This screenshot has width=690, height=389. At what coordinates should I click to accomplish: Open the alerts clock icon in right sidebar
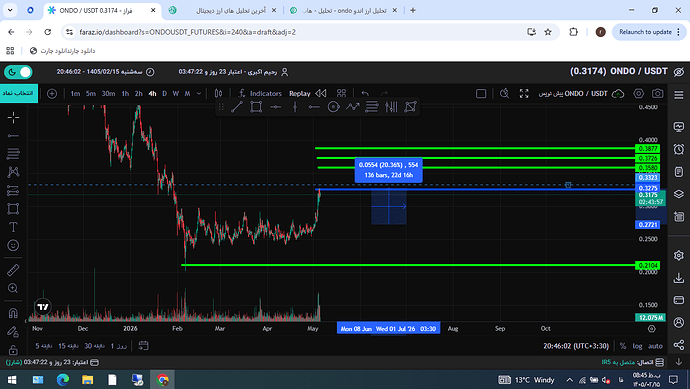coord(679,149)
